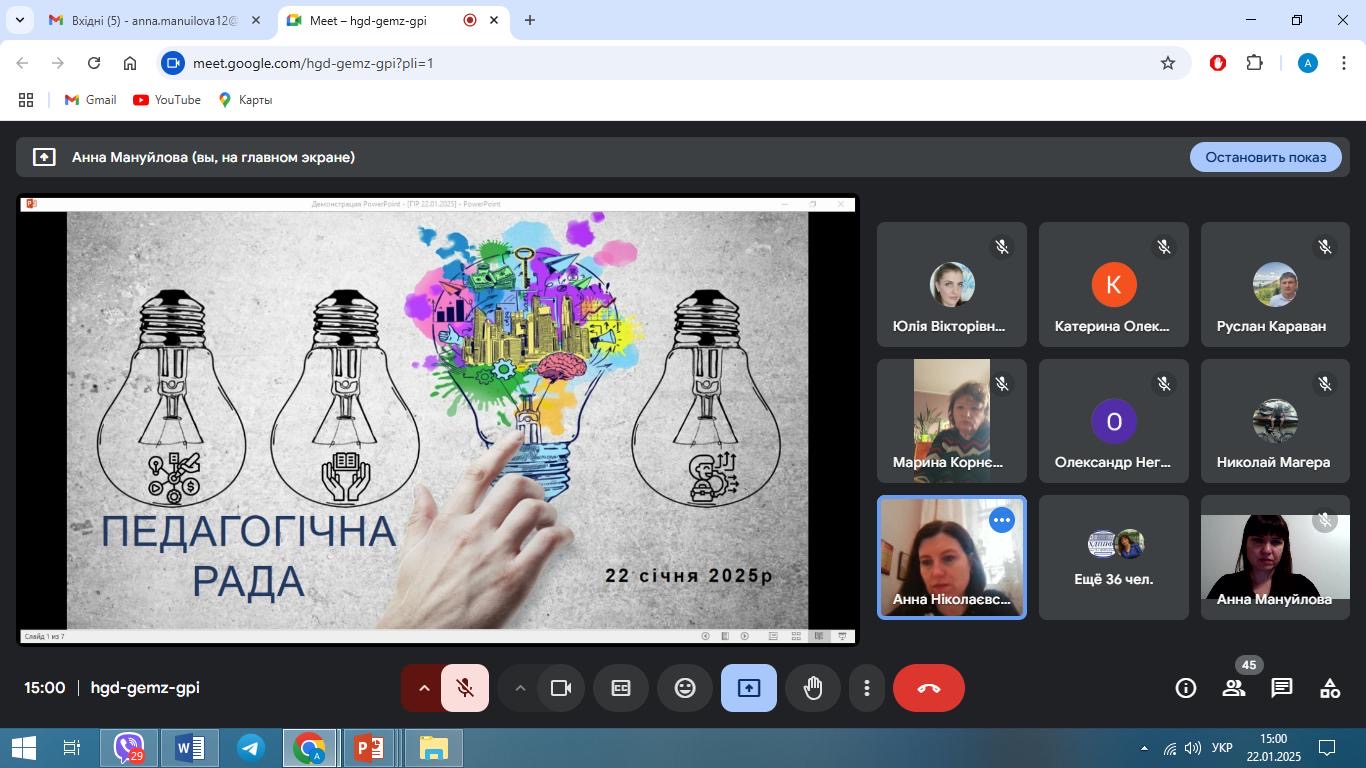
Task: Open options on Анна Ніколаєвс... tile
Action: point(1002,520)
